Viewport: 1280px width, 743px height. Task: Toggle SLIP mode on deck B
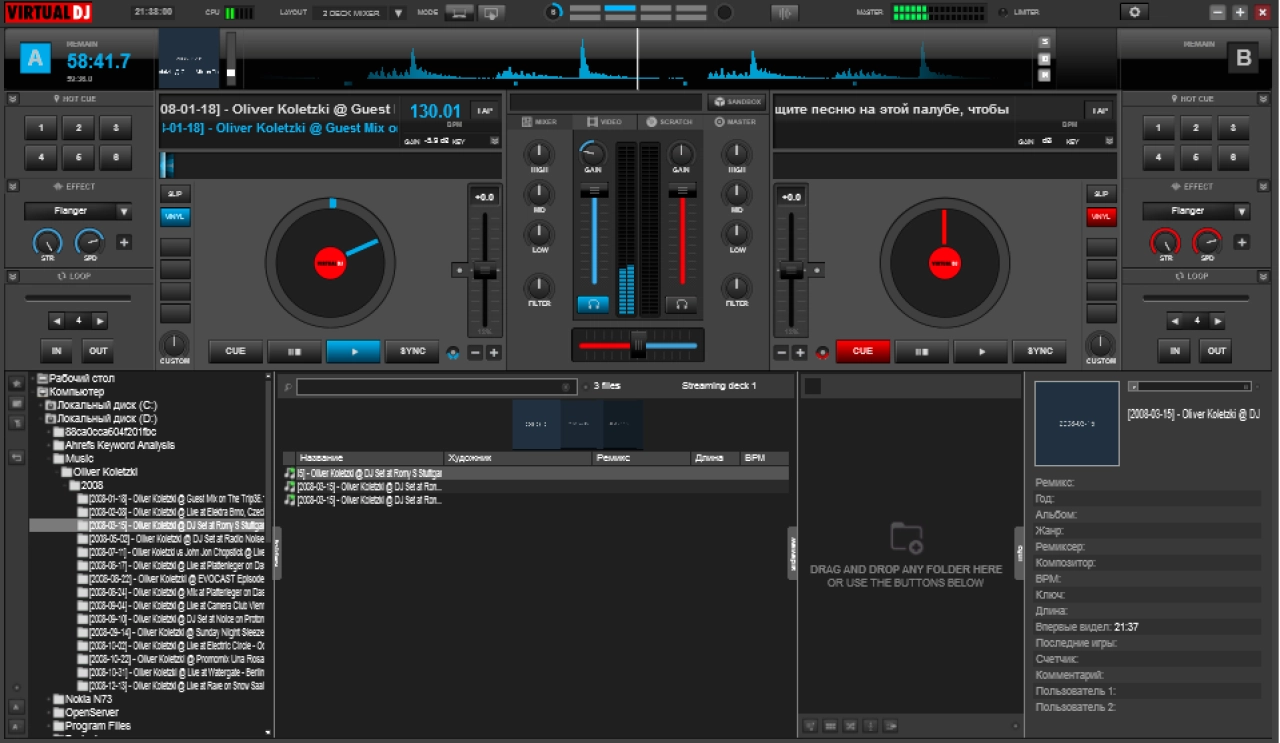1101,193
